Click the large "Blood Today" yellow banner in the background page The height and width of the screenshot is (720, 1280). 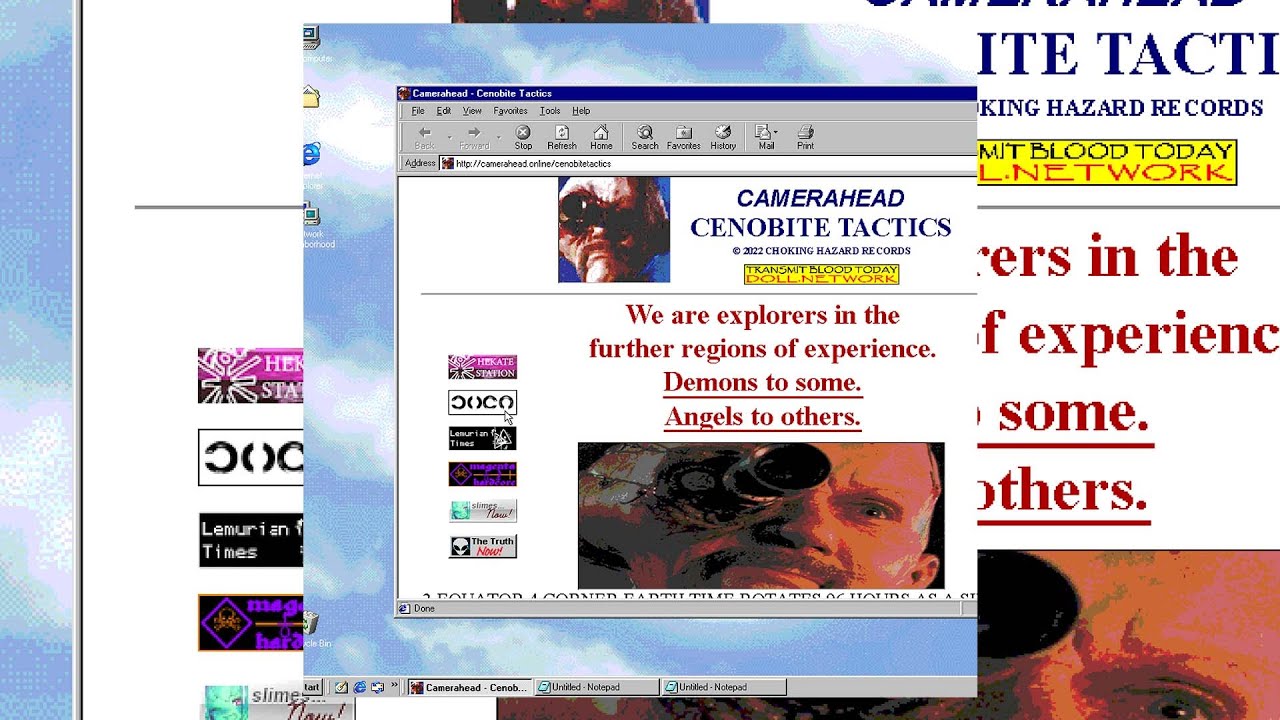tap(1107, 162)
